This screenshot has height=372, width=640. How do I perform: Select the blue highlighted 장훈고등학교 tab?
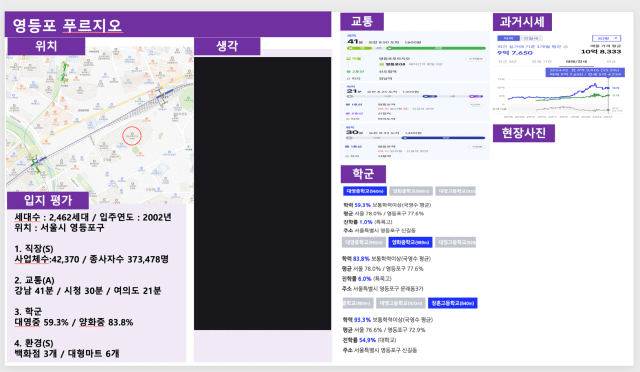452,303
